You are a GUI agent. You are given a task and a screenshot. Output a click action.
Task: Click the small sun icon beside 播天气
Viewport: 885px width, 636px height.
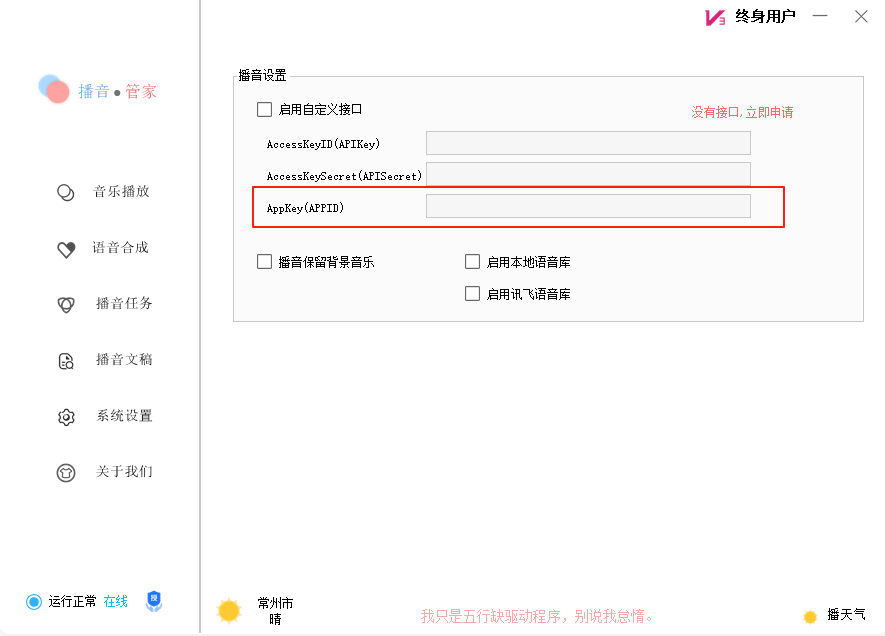click(810, 617)
